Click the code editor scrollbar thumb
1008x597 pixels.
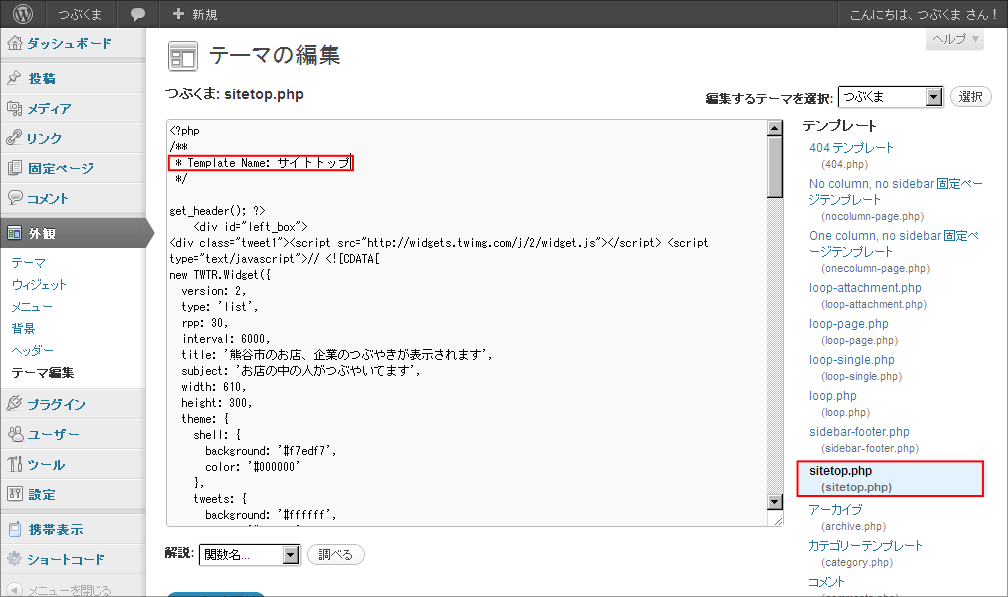pyautogui.click(x=775, y=166)
